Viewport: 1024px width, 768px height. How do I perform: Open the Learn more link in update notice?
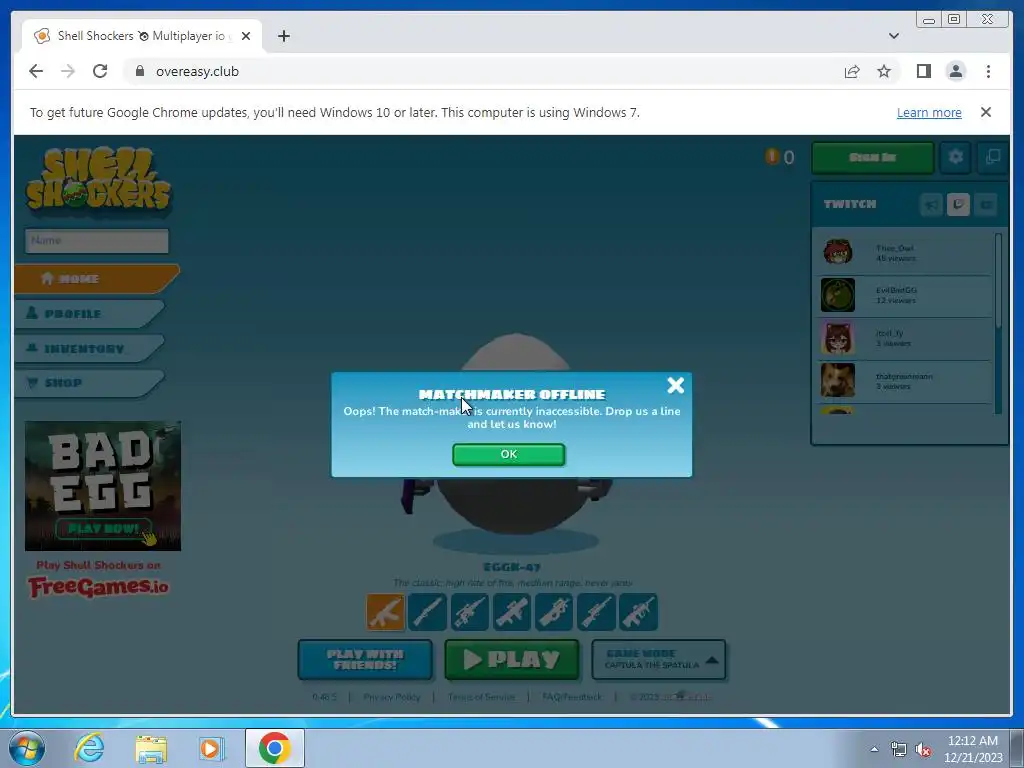click(x=929, y=112)
